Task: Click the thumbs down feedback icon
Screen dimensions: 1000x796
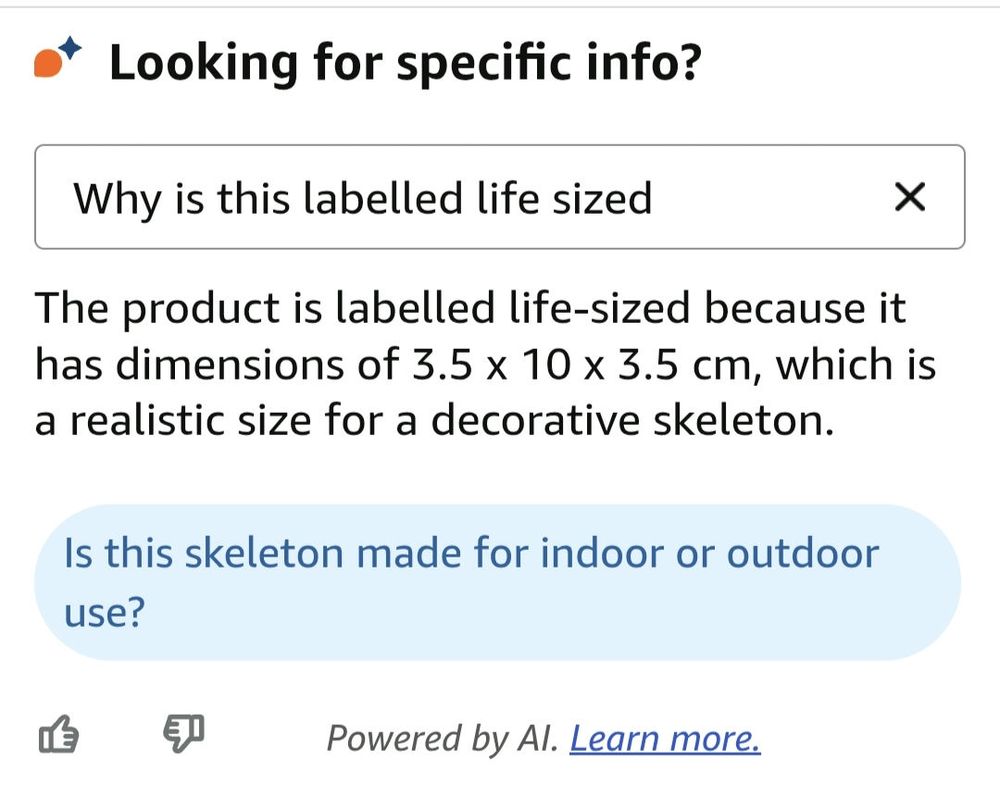Action: click(x=183, y=733)
